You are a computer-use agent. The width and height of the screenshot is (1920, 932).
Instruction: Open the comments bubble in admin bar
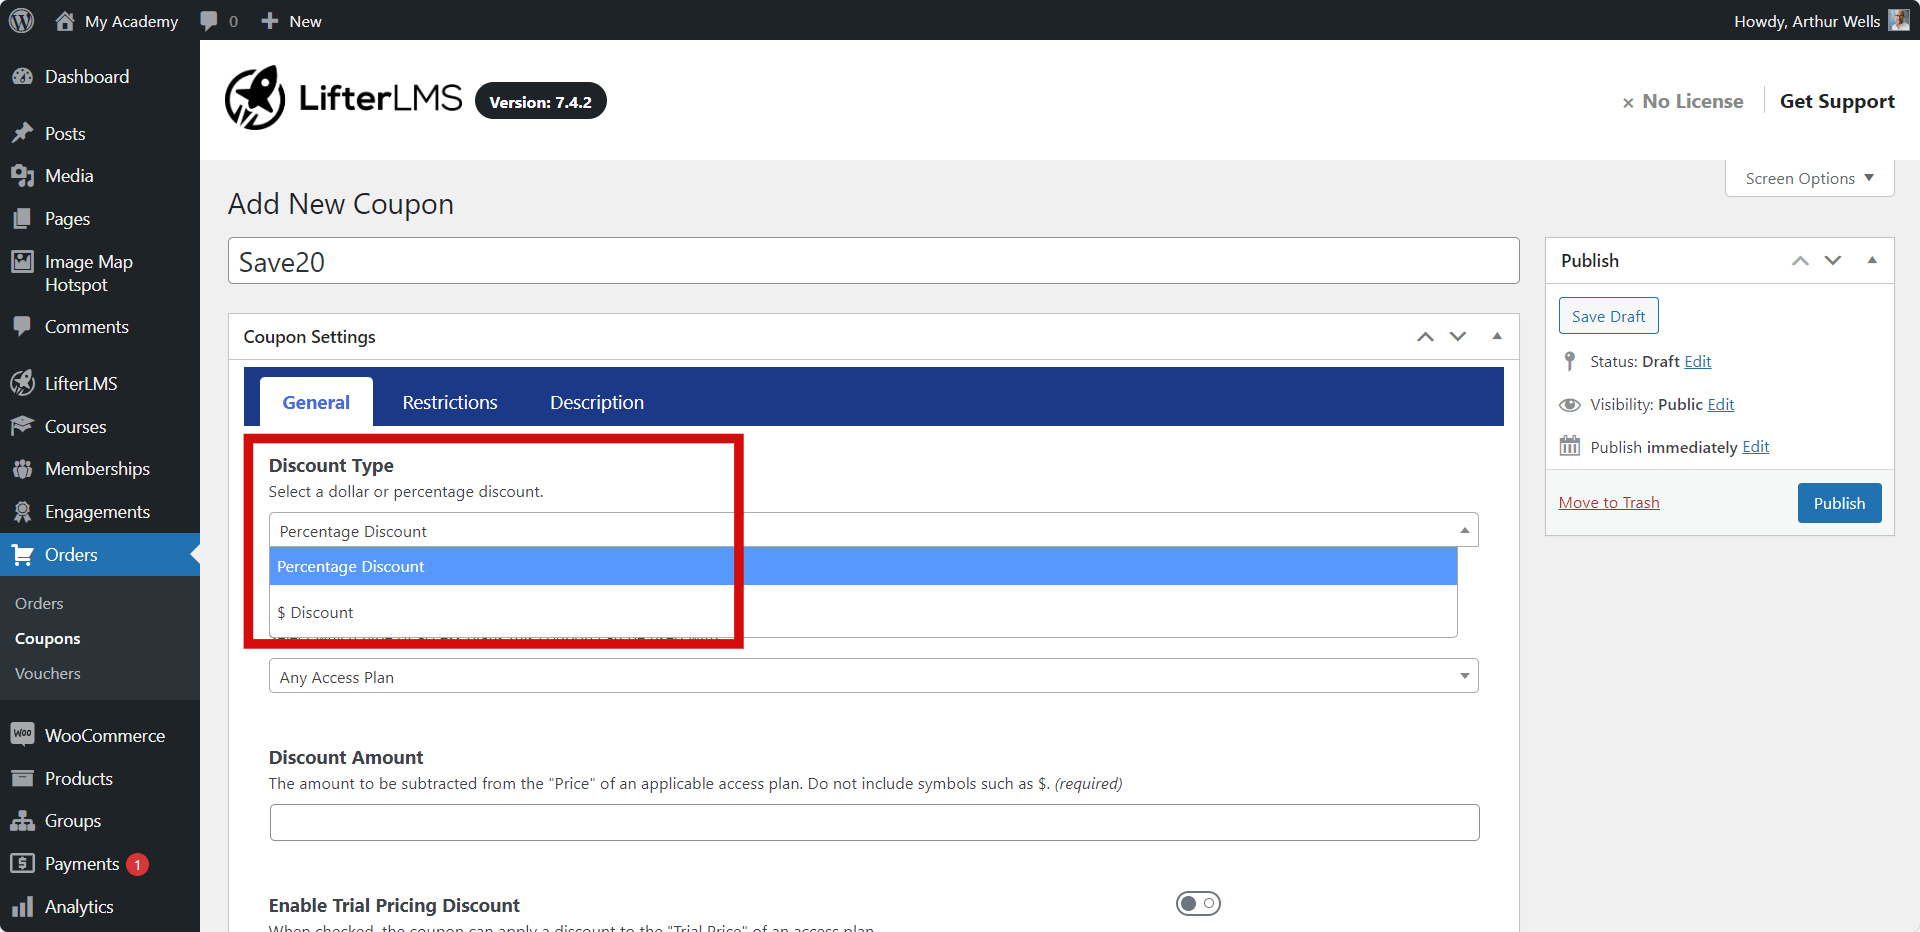click(x=209, y=21)
